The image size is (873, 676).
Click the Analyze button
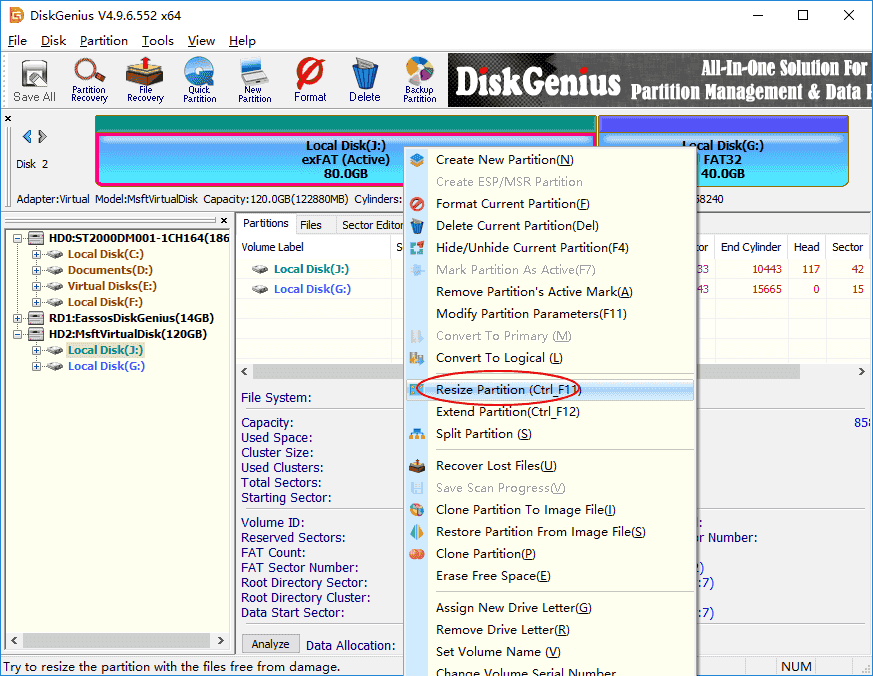click(269, 645)
